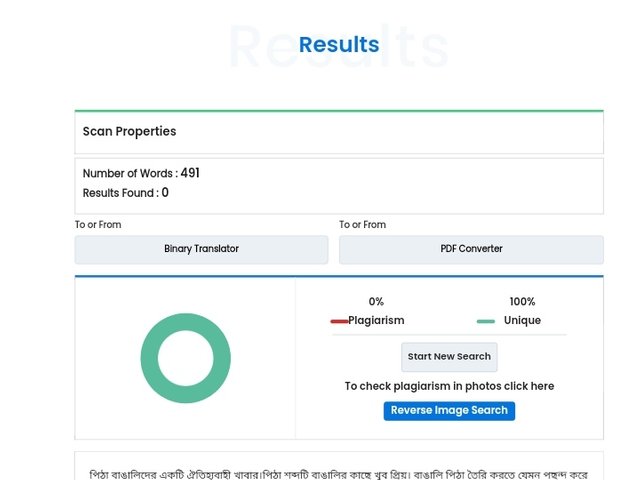Click the red Plagiarism legend marker
The image size is (640, 480).
339,322
